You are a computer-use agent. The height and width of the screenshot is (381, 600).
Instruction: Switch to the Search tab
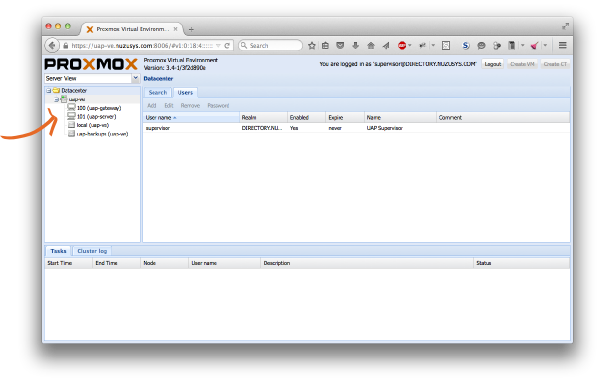click(x=158, y=93)
